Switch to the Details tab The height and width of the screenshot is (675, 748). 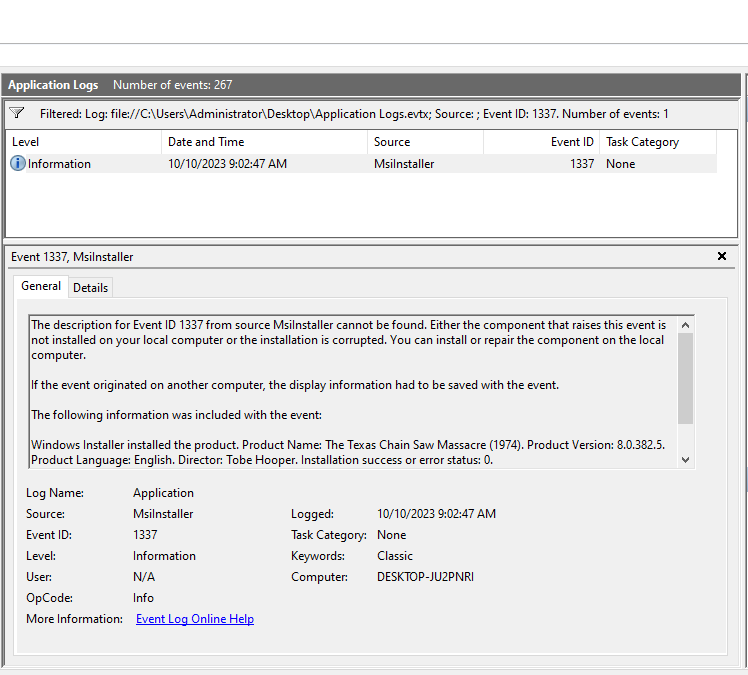pos(91,288)
